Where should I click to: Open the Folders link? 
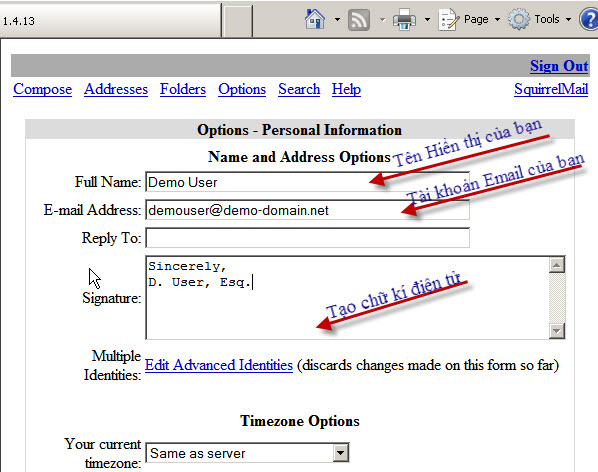183,89
